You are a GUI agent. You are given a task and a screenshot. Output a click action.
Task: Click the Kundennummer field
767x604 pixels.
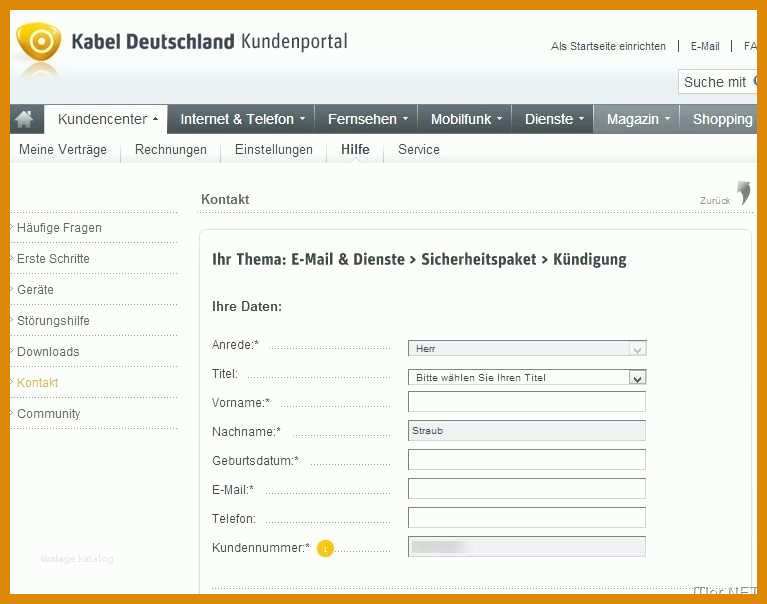coord(527,547)
